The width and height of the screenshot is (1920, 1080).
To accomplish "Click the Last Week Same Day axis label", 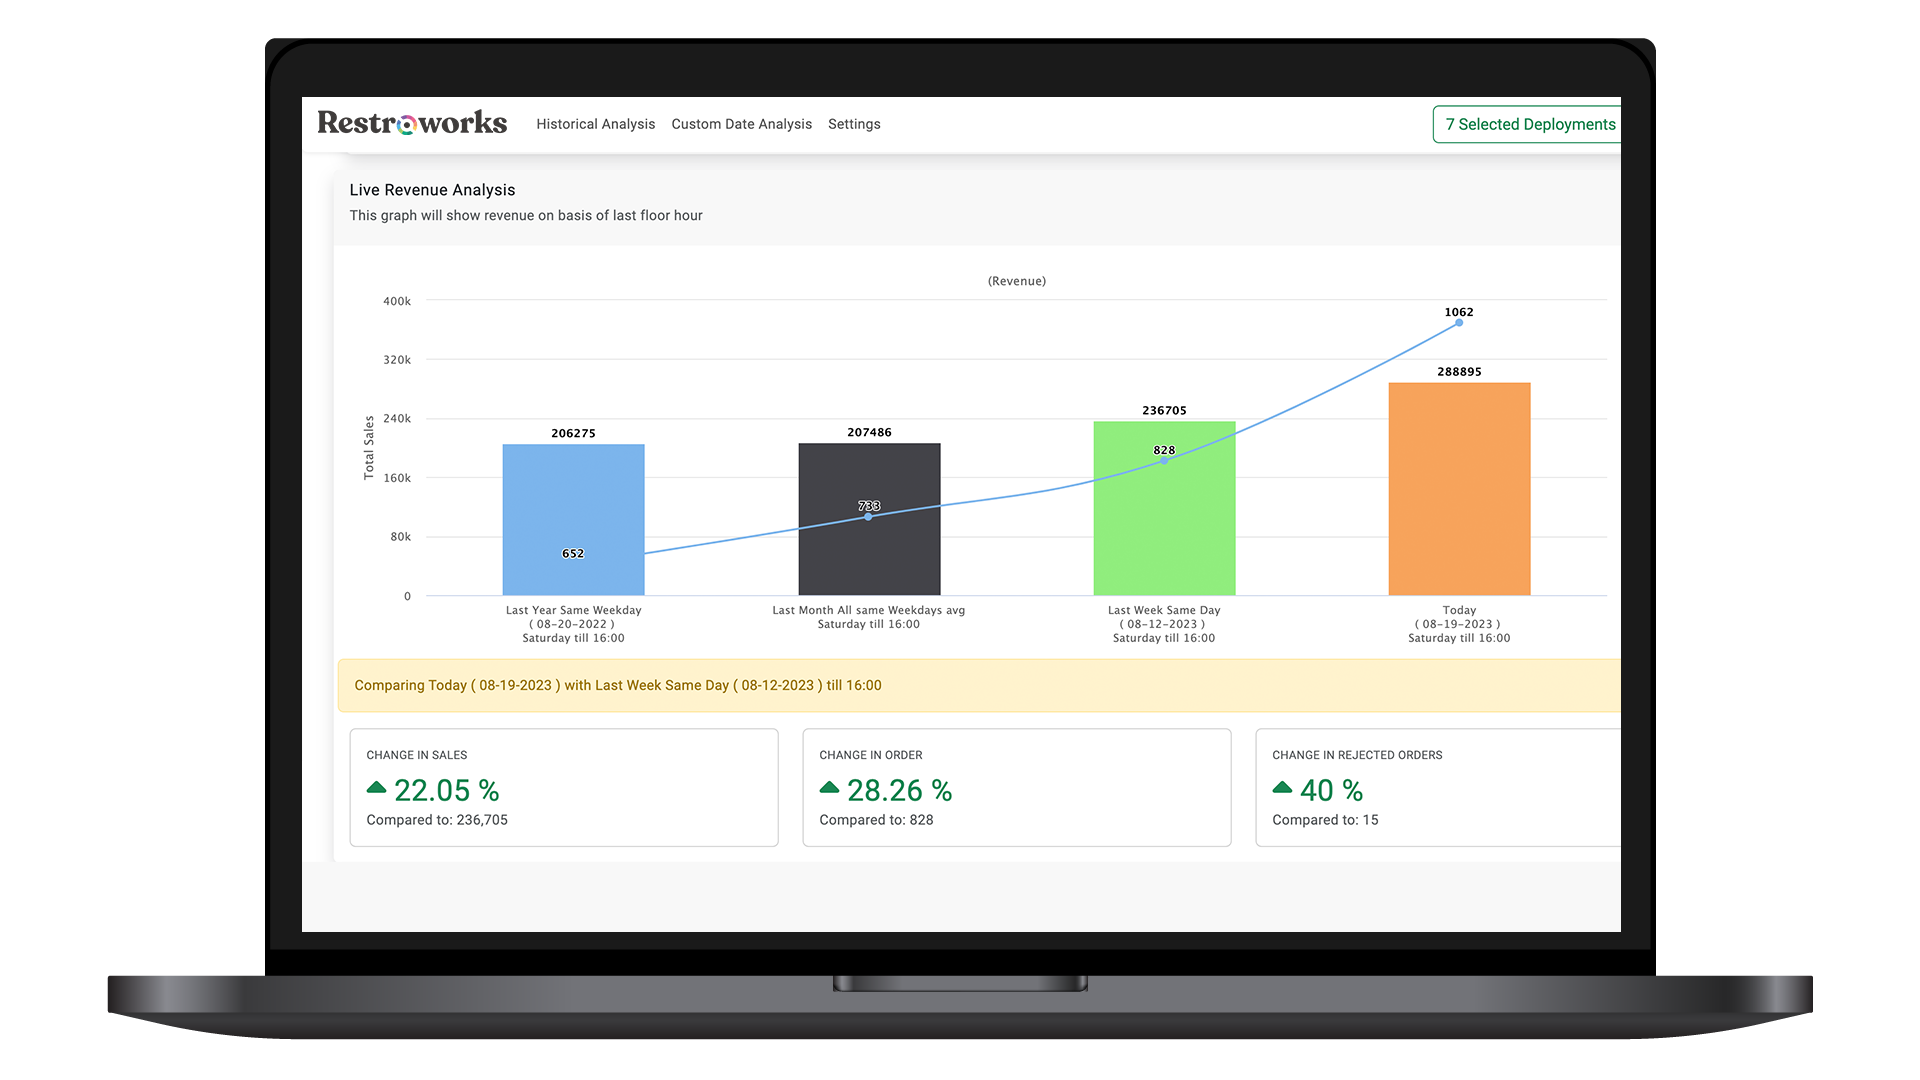I will pyautogui.click(x=1164, y=624).
